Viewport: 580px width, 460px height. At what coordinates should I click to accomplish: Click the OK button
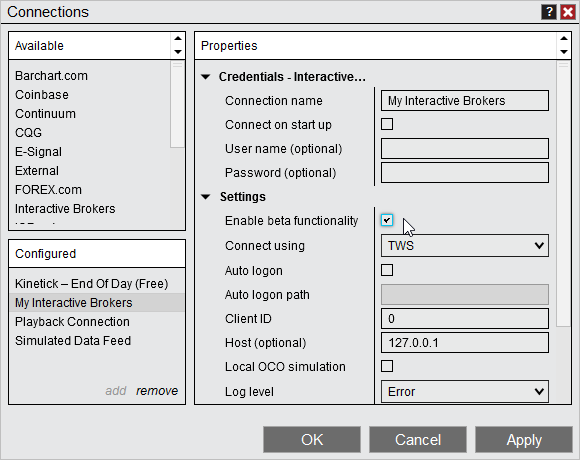click(x=312, y=440)
